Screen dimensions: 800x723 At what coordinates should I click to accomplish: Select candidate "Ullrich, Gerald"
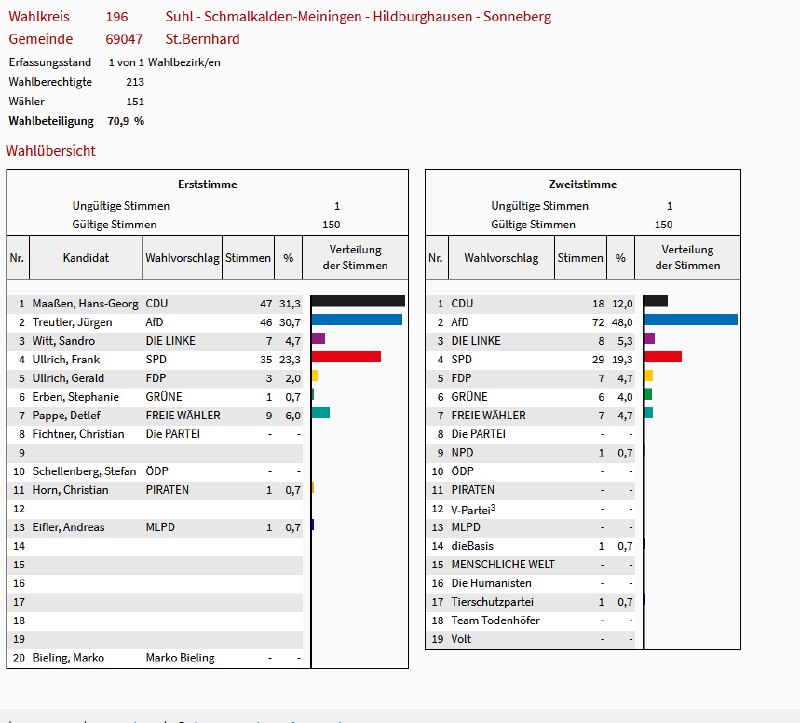pos(68,378)
